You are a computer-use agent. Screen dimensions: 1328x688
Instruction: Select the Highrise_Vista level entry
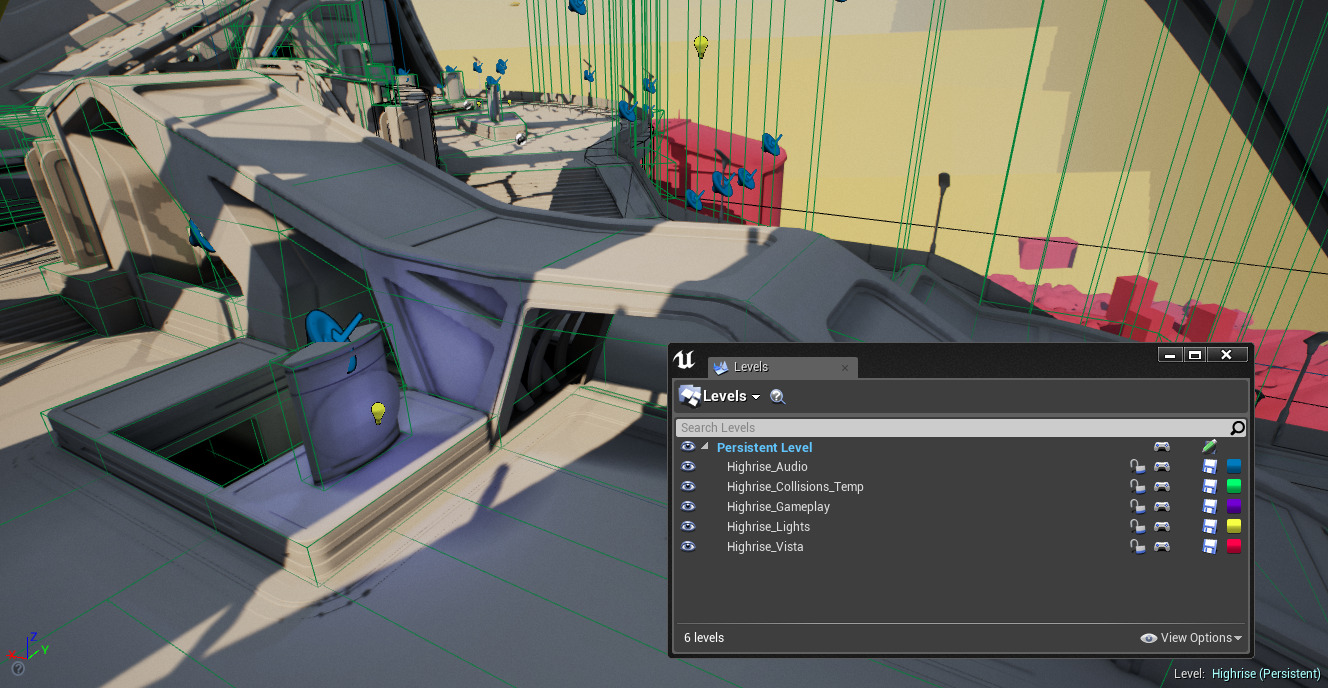tap(765, 547)
